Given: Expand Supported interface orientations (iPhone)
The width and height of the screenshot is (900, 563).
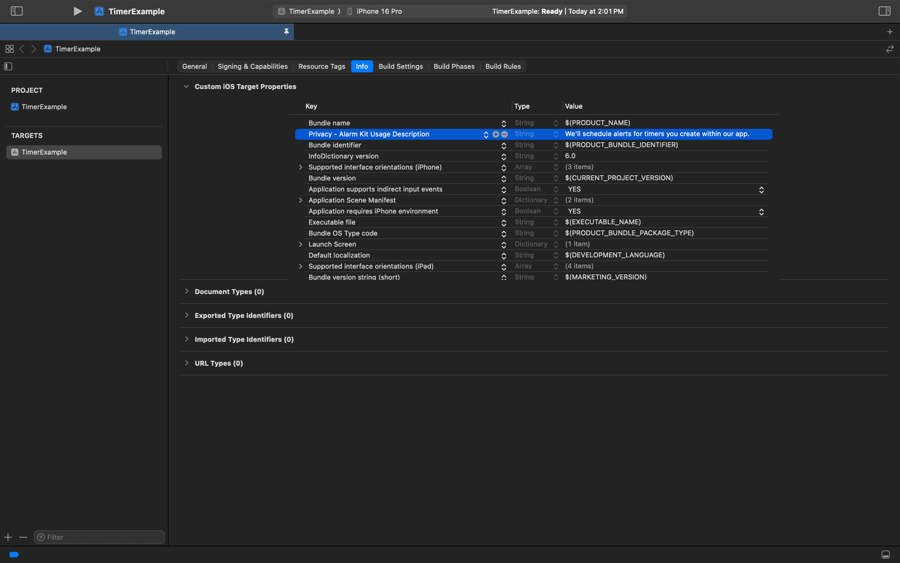Looking at the screenshot, I should [x=300, y=168].
